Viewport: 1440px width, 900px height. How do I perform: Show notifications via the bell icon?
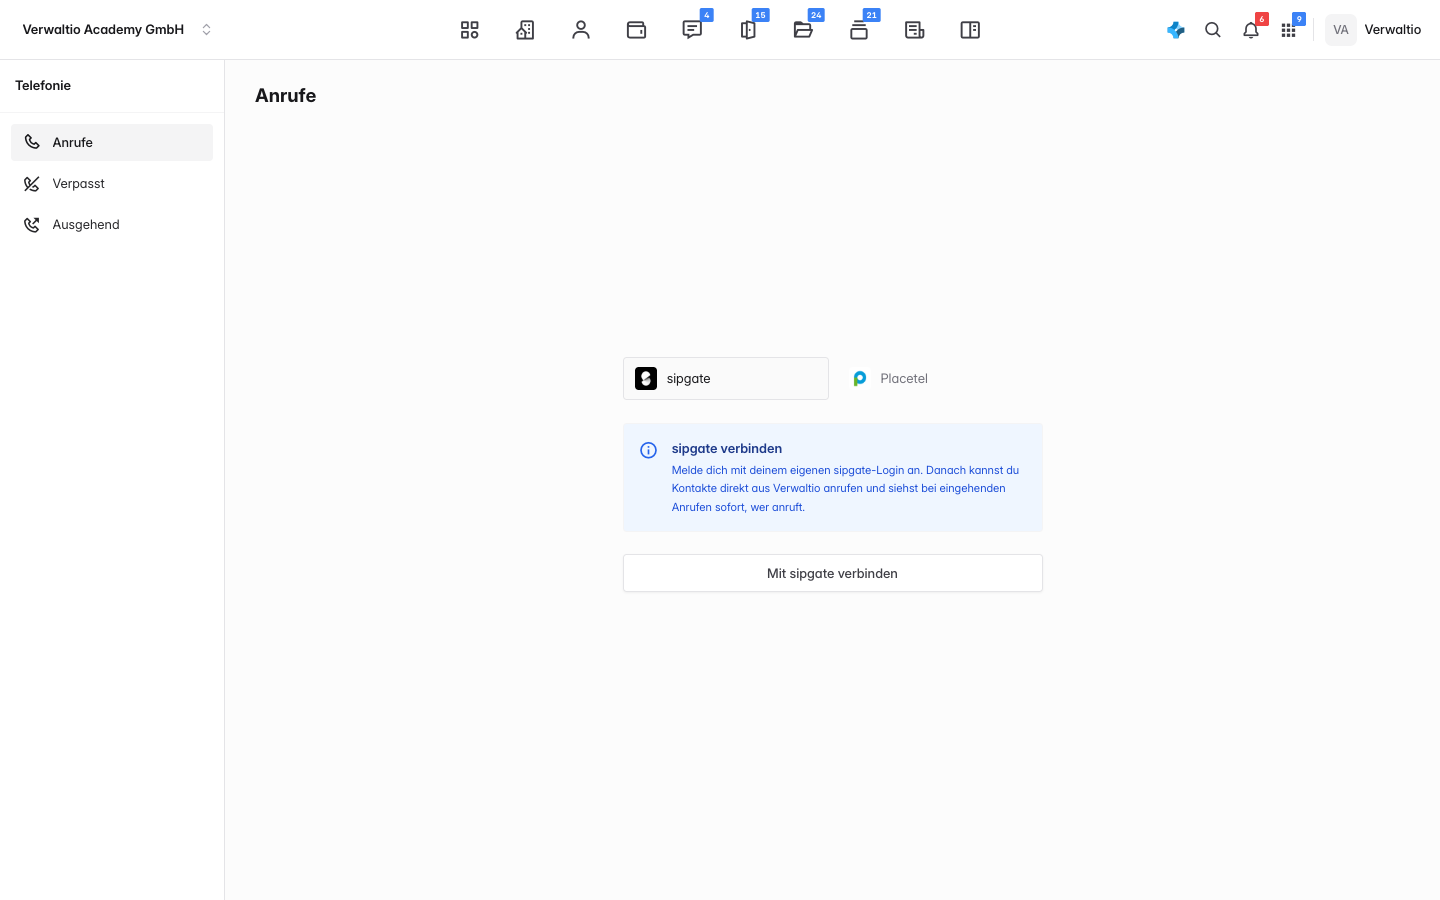pos(1251,30)
